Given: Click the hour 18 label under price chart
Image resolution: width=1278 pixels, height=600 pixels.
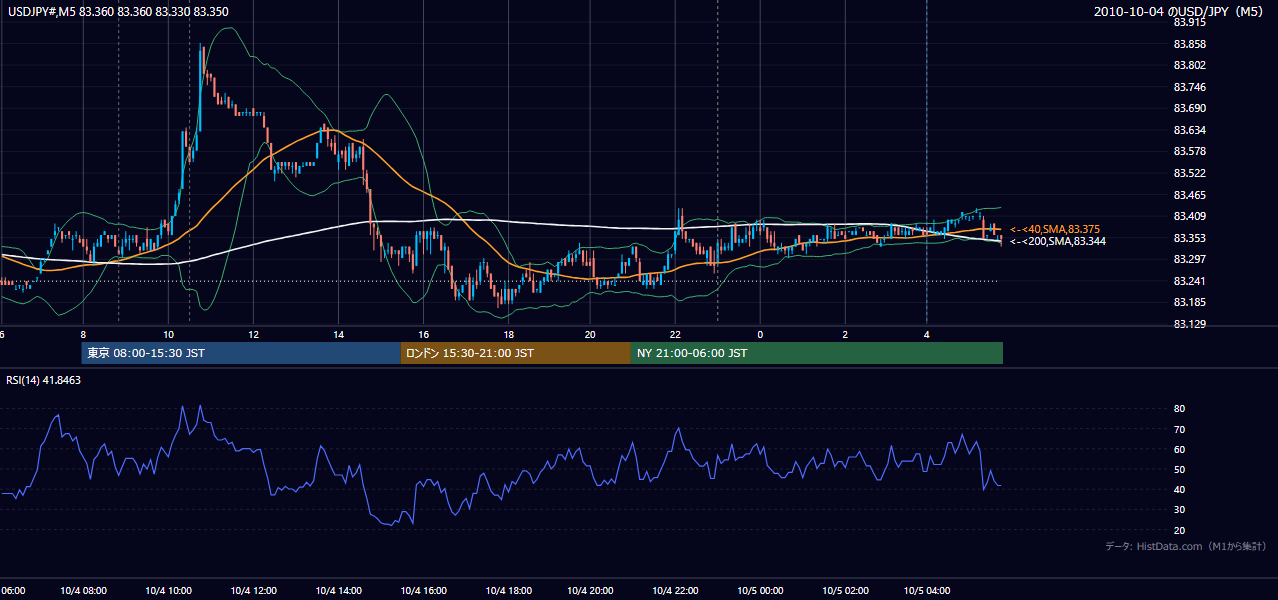Looking at the screenshot, I should 507,334.
